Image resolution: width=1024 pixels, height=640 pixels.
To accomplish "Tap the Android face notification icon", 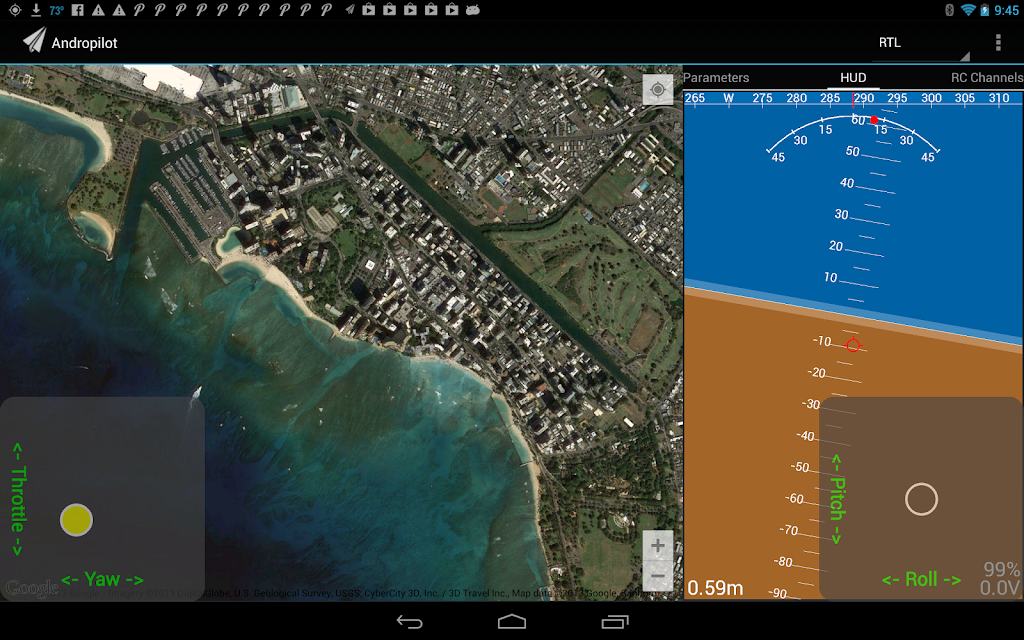I will pyautogui.click(x=473, y=10).
